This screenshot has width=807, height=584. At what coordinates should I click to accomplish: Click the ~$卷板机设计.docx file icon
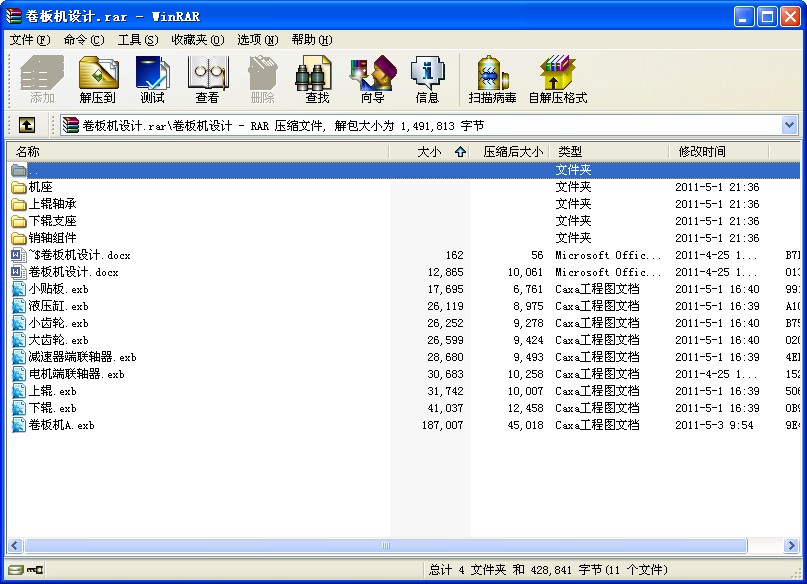[19, 255]
